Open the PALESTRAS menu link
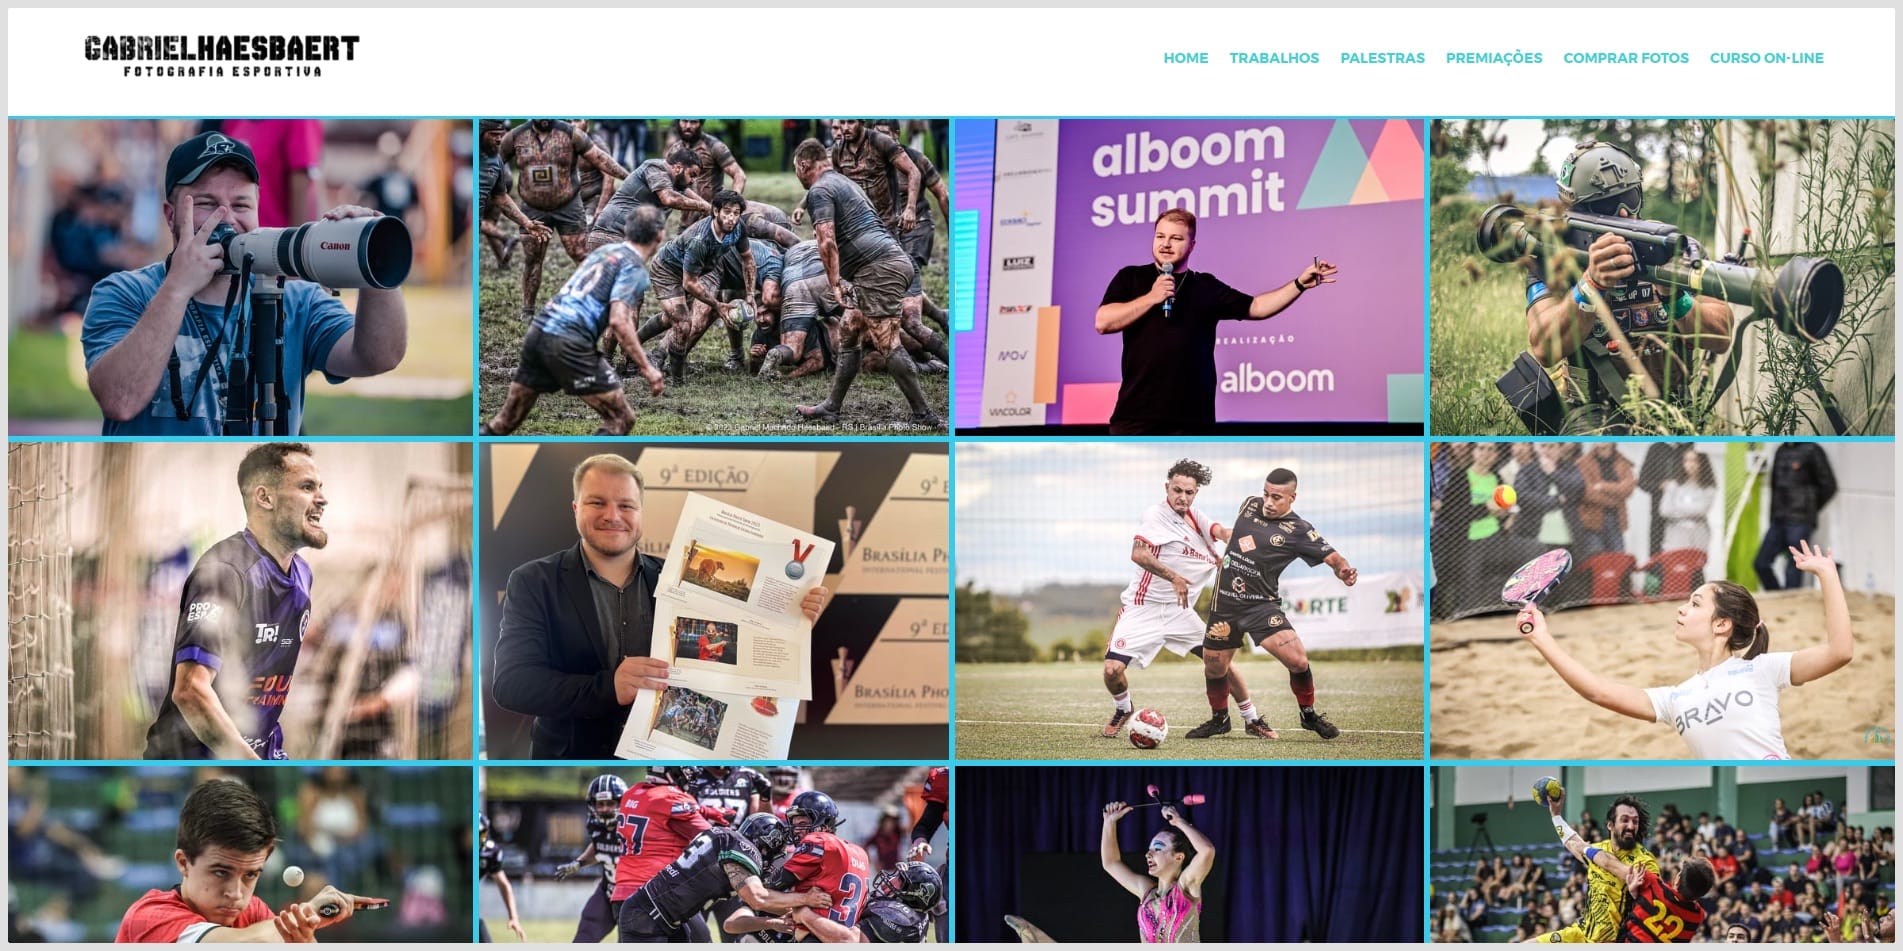 1382,58
